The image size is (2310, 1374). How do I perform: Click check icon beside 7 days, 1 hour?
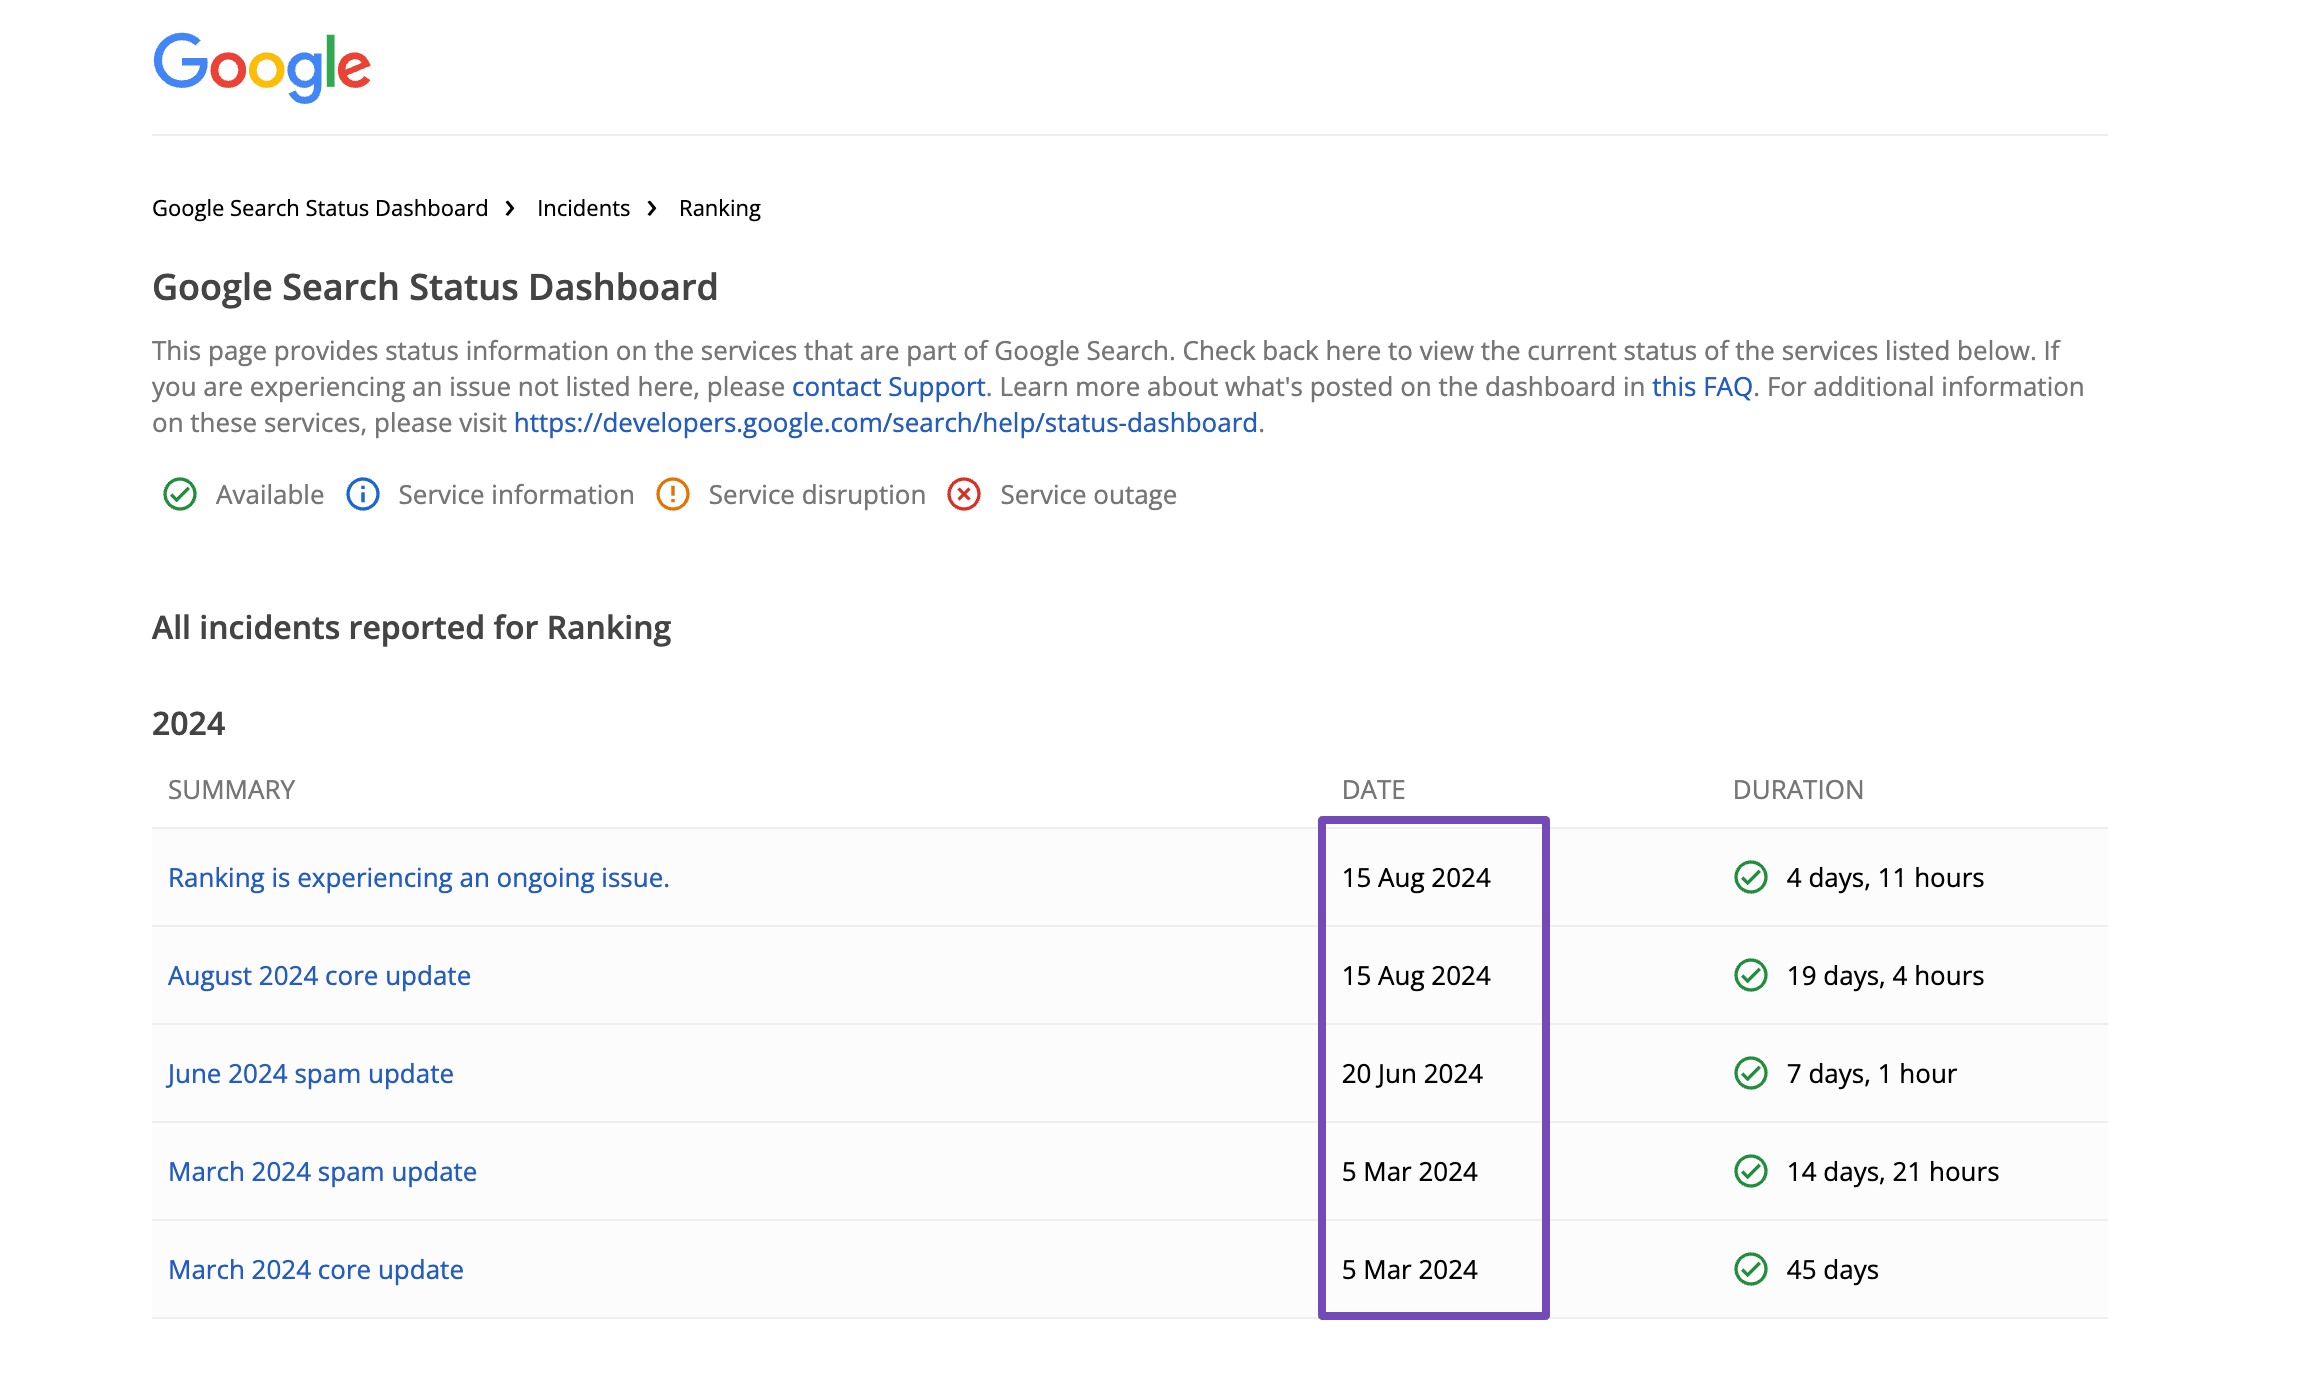1751,1073
